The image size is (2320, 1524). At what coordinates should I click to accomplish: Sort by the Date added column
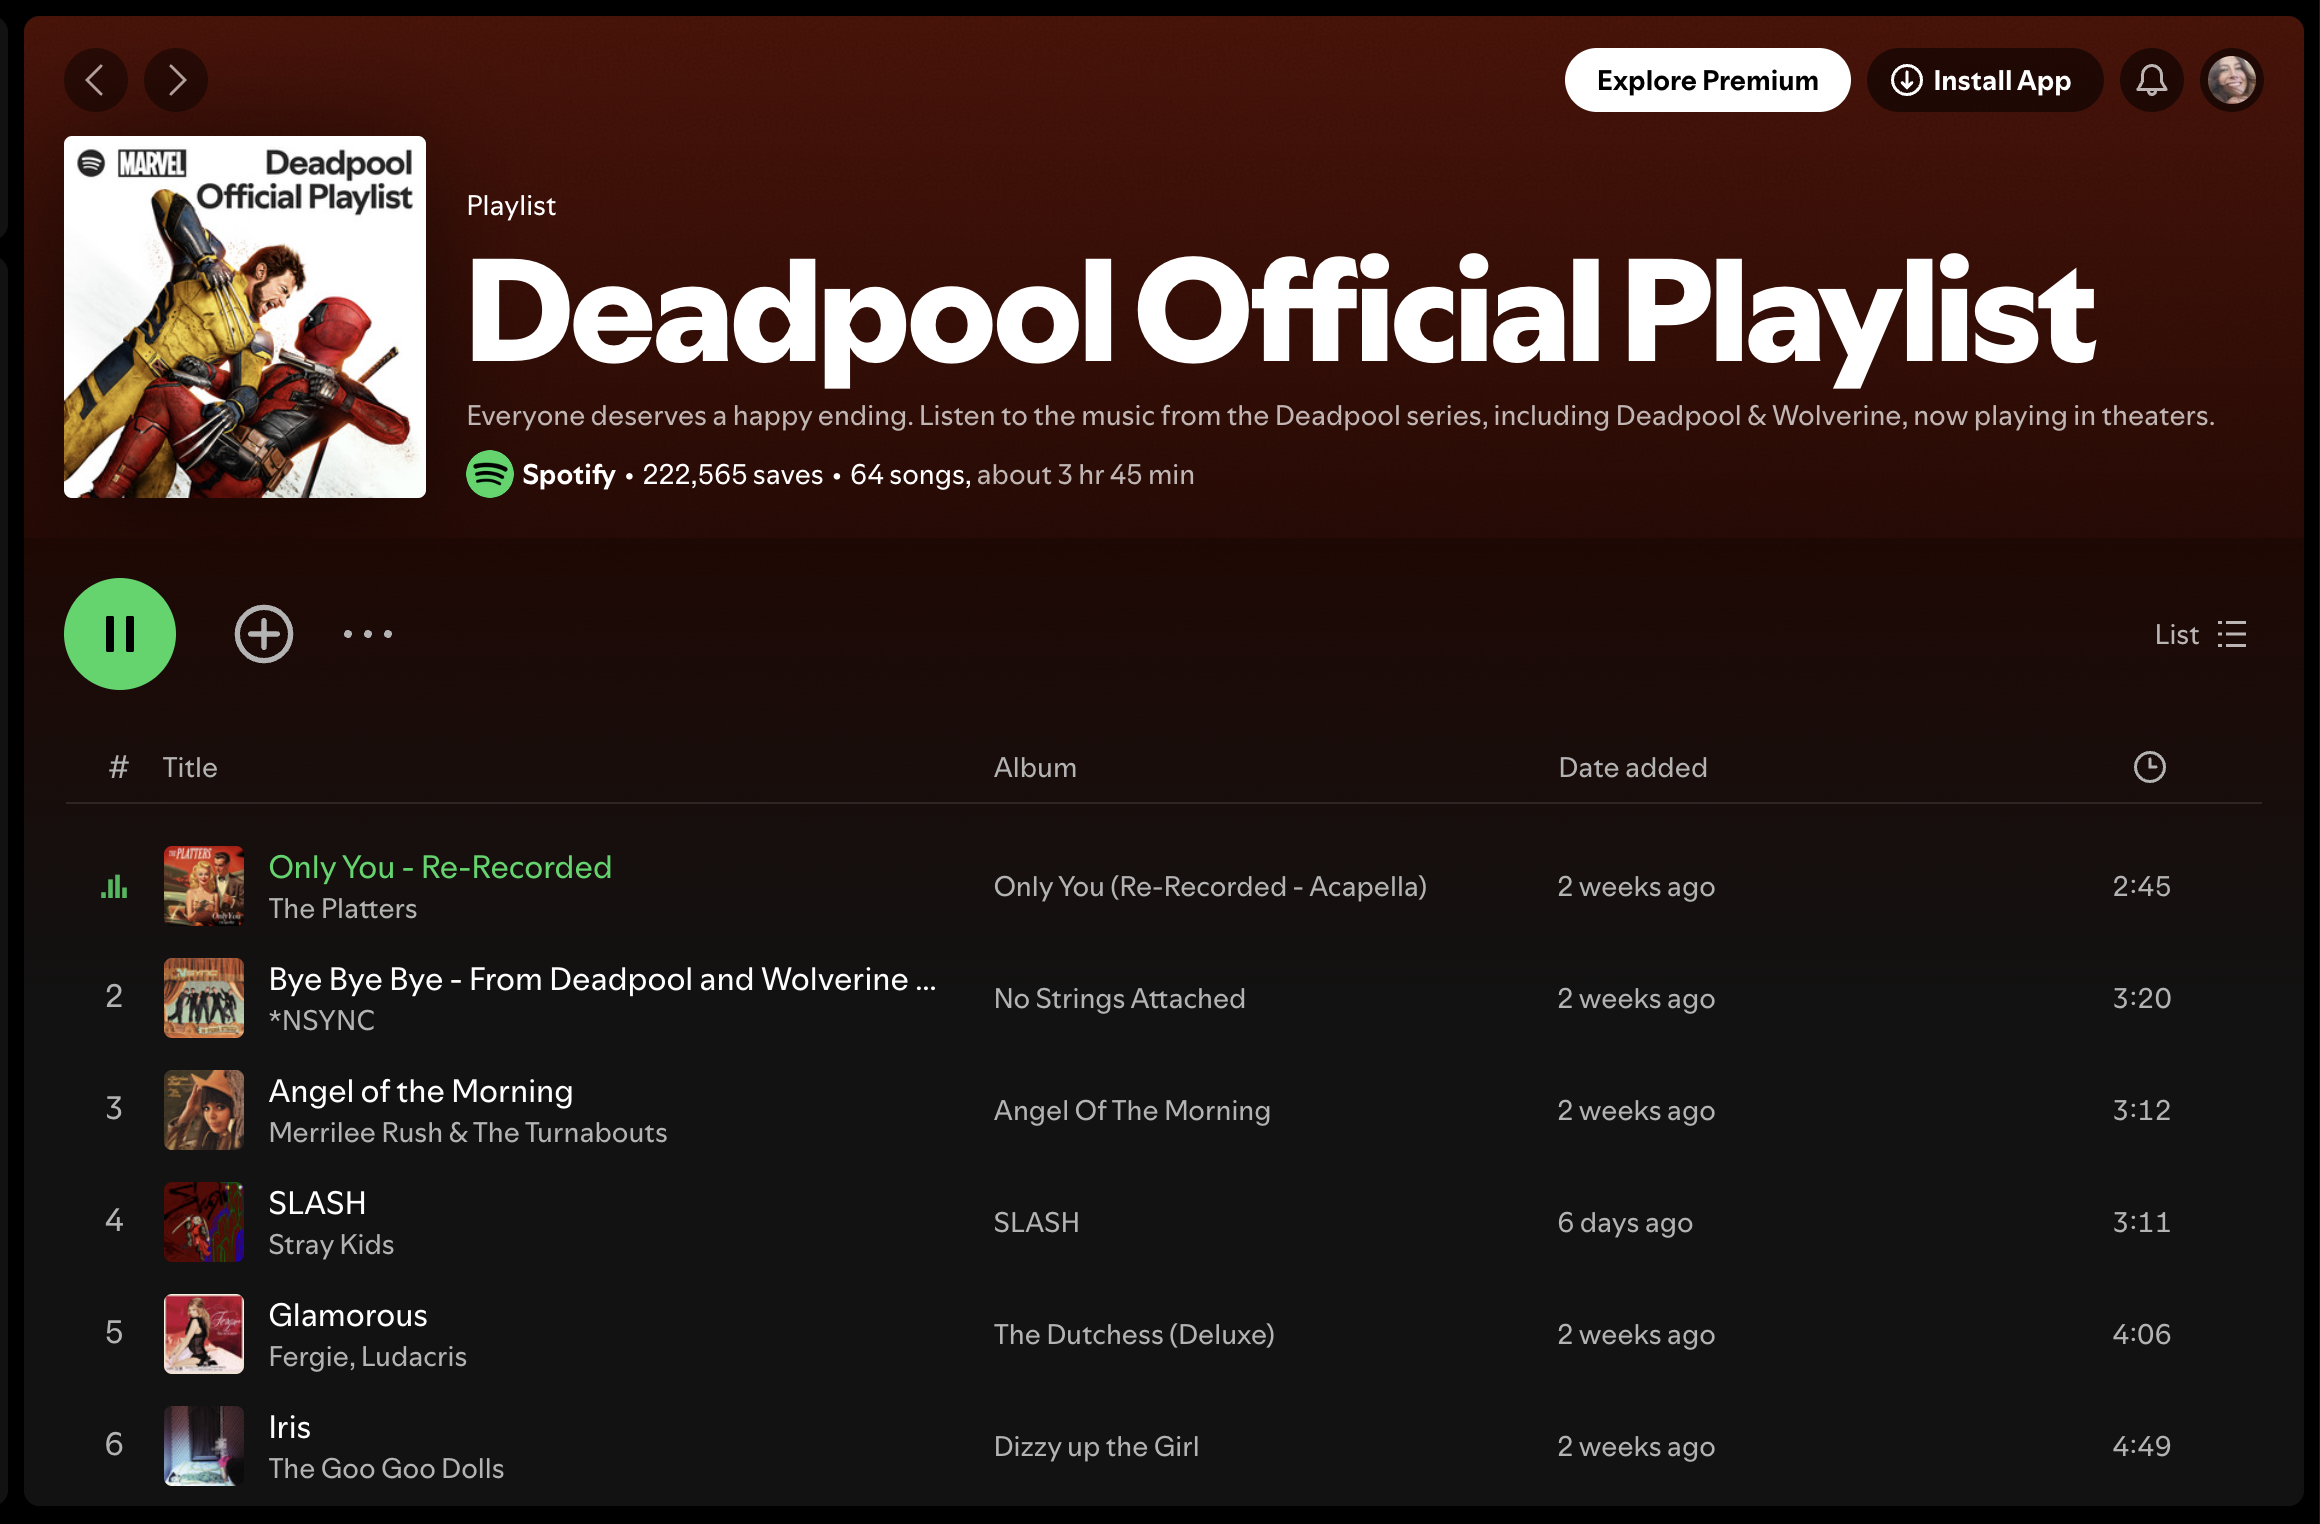pyautogui.click(x=1633, y=768)
